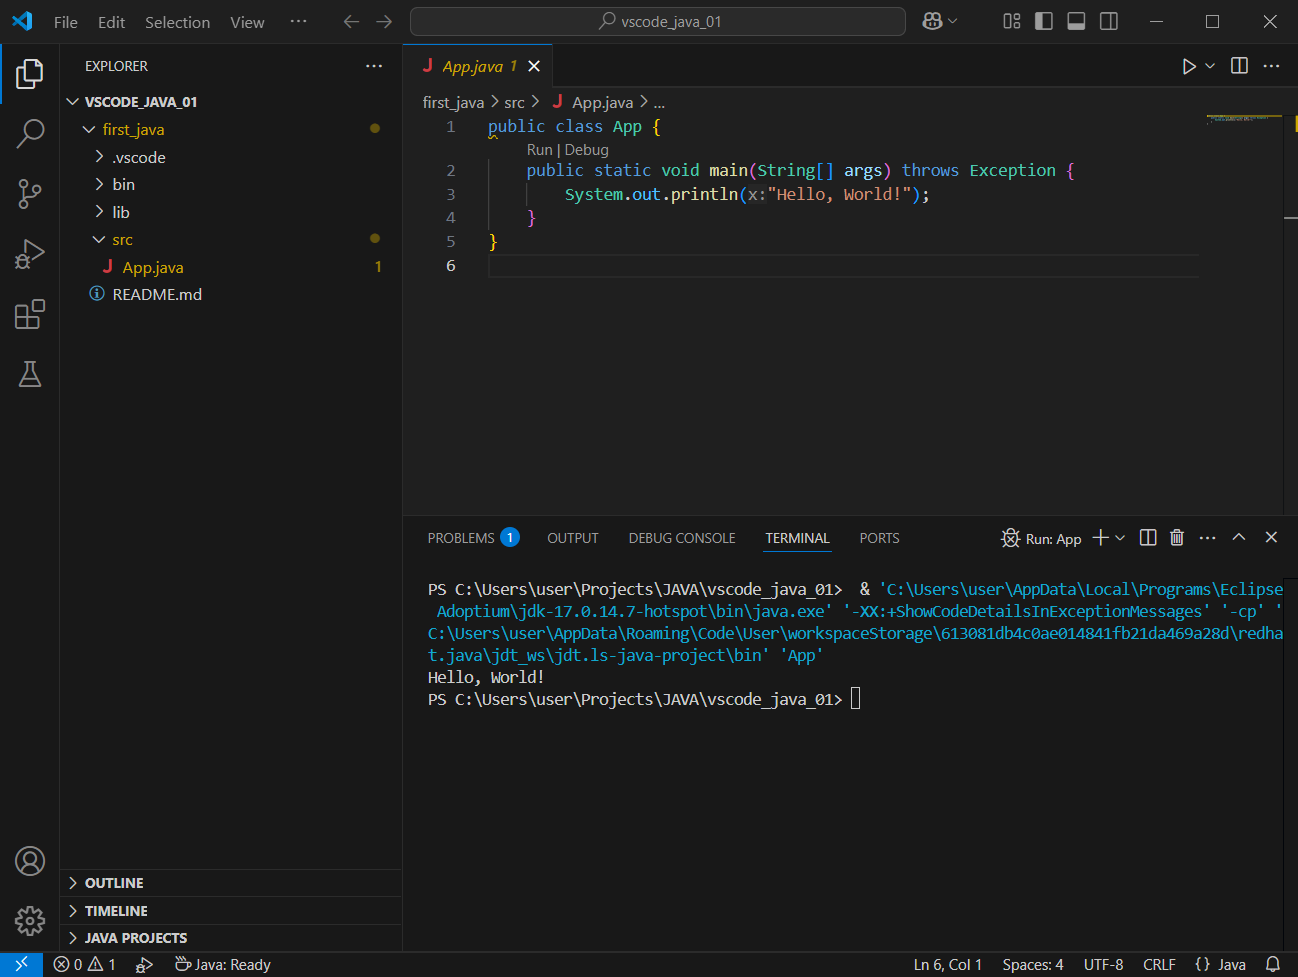Expand the TIMELINE section

[x=230, y=911]
